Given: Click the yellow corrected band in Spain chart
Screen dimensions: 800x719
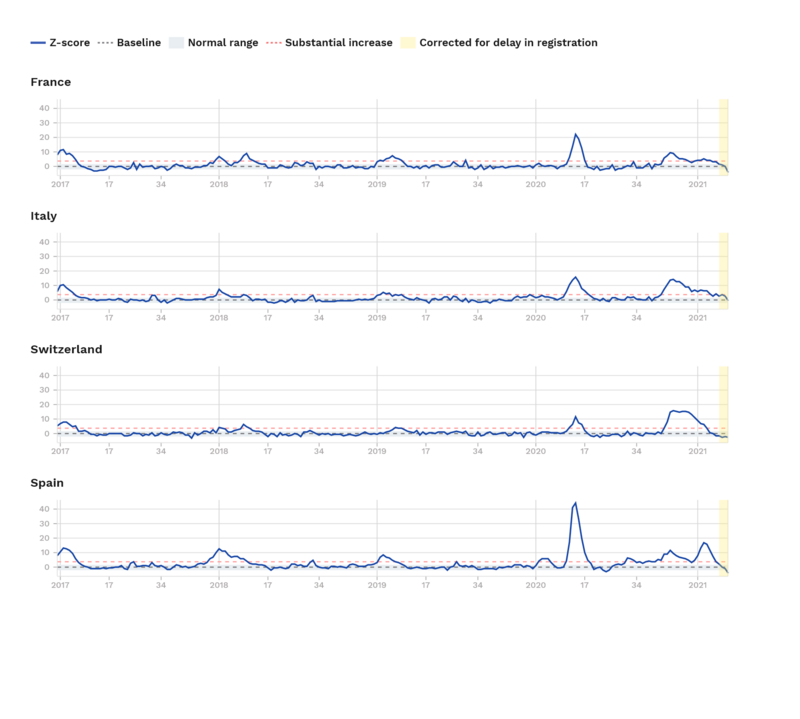Looking at the screenshot, I should 723,538.
